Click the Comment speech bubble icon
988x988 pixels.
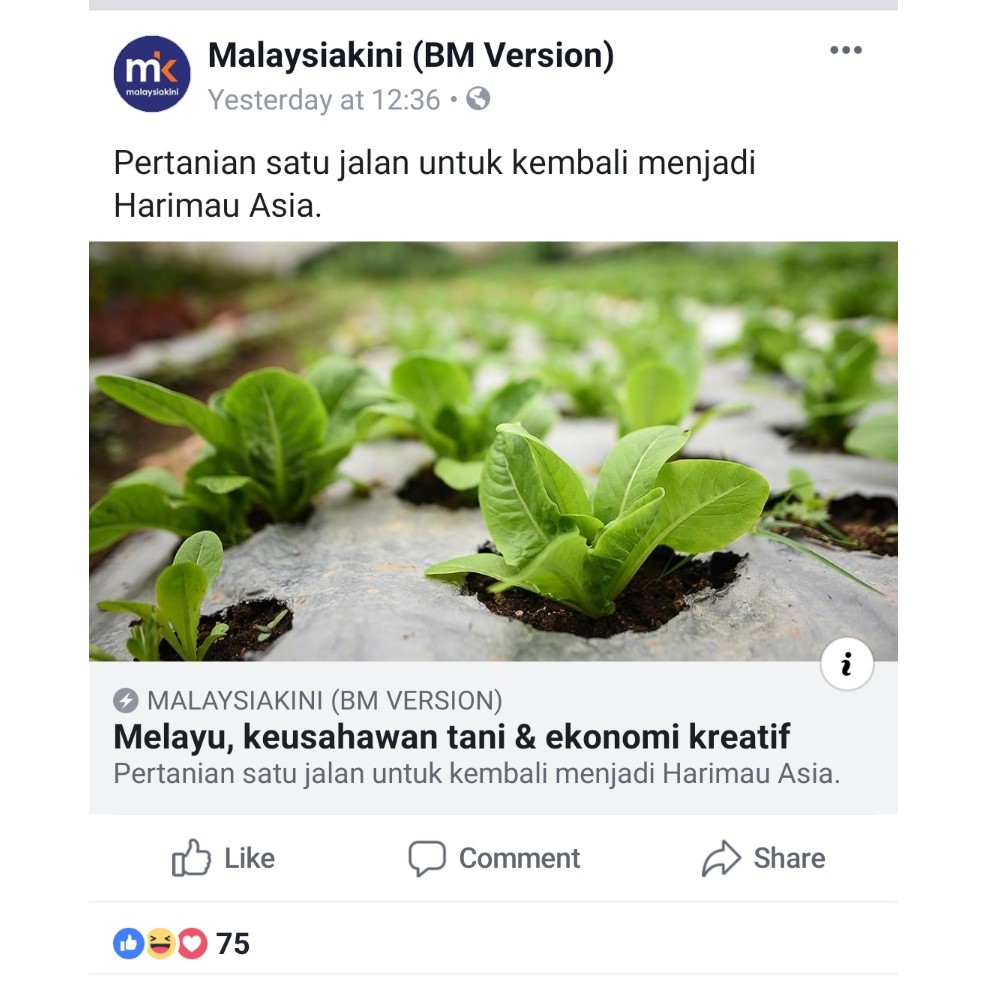(x=427, y=858)
